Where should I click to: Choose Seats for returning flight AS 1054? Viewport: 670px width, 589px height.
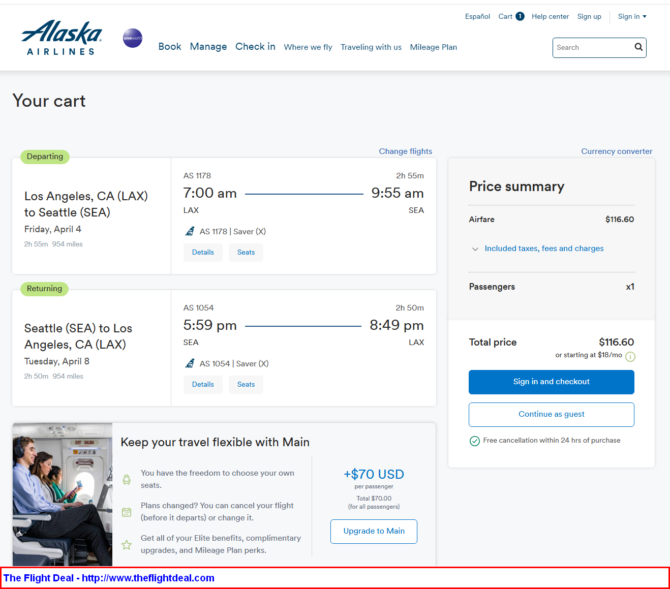[246, 384]
